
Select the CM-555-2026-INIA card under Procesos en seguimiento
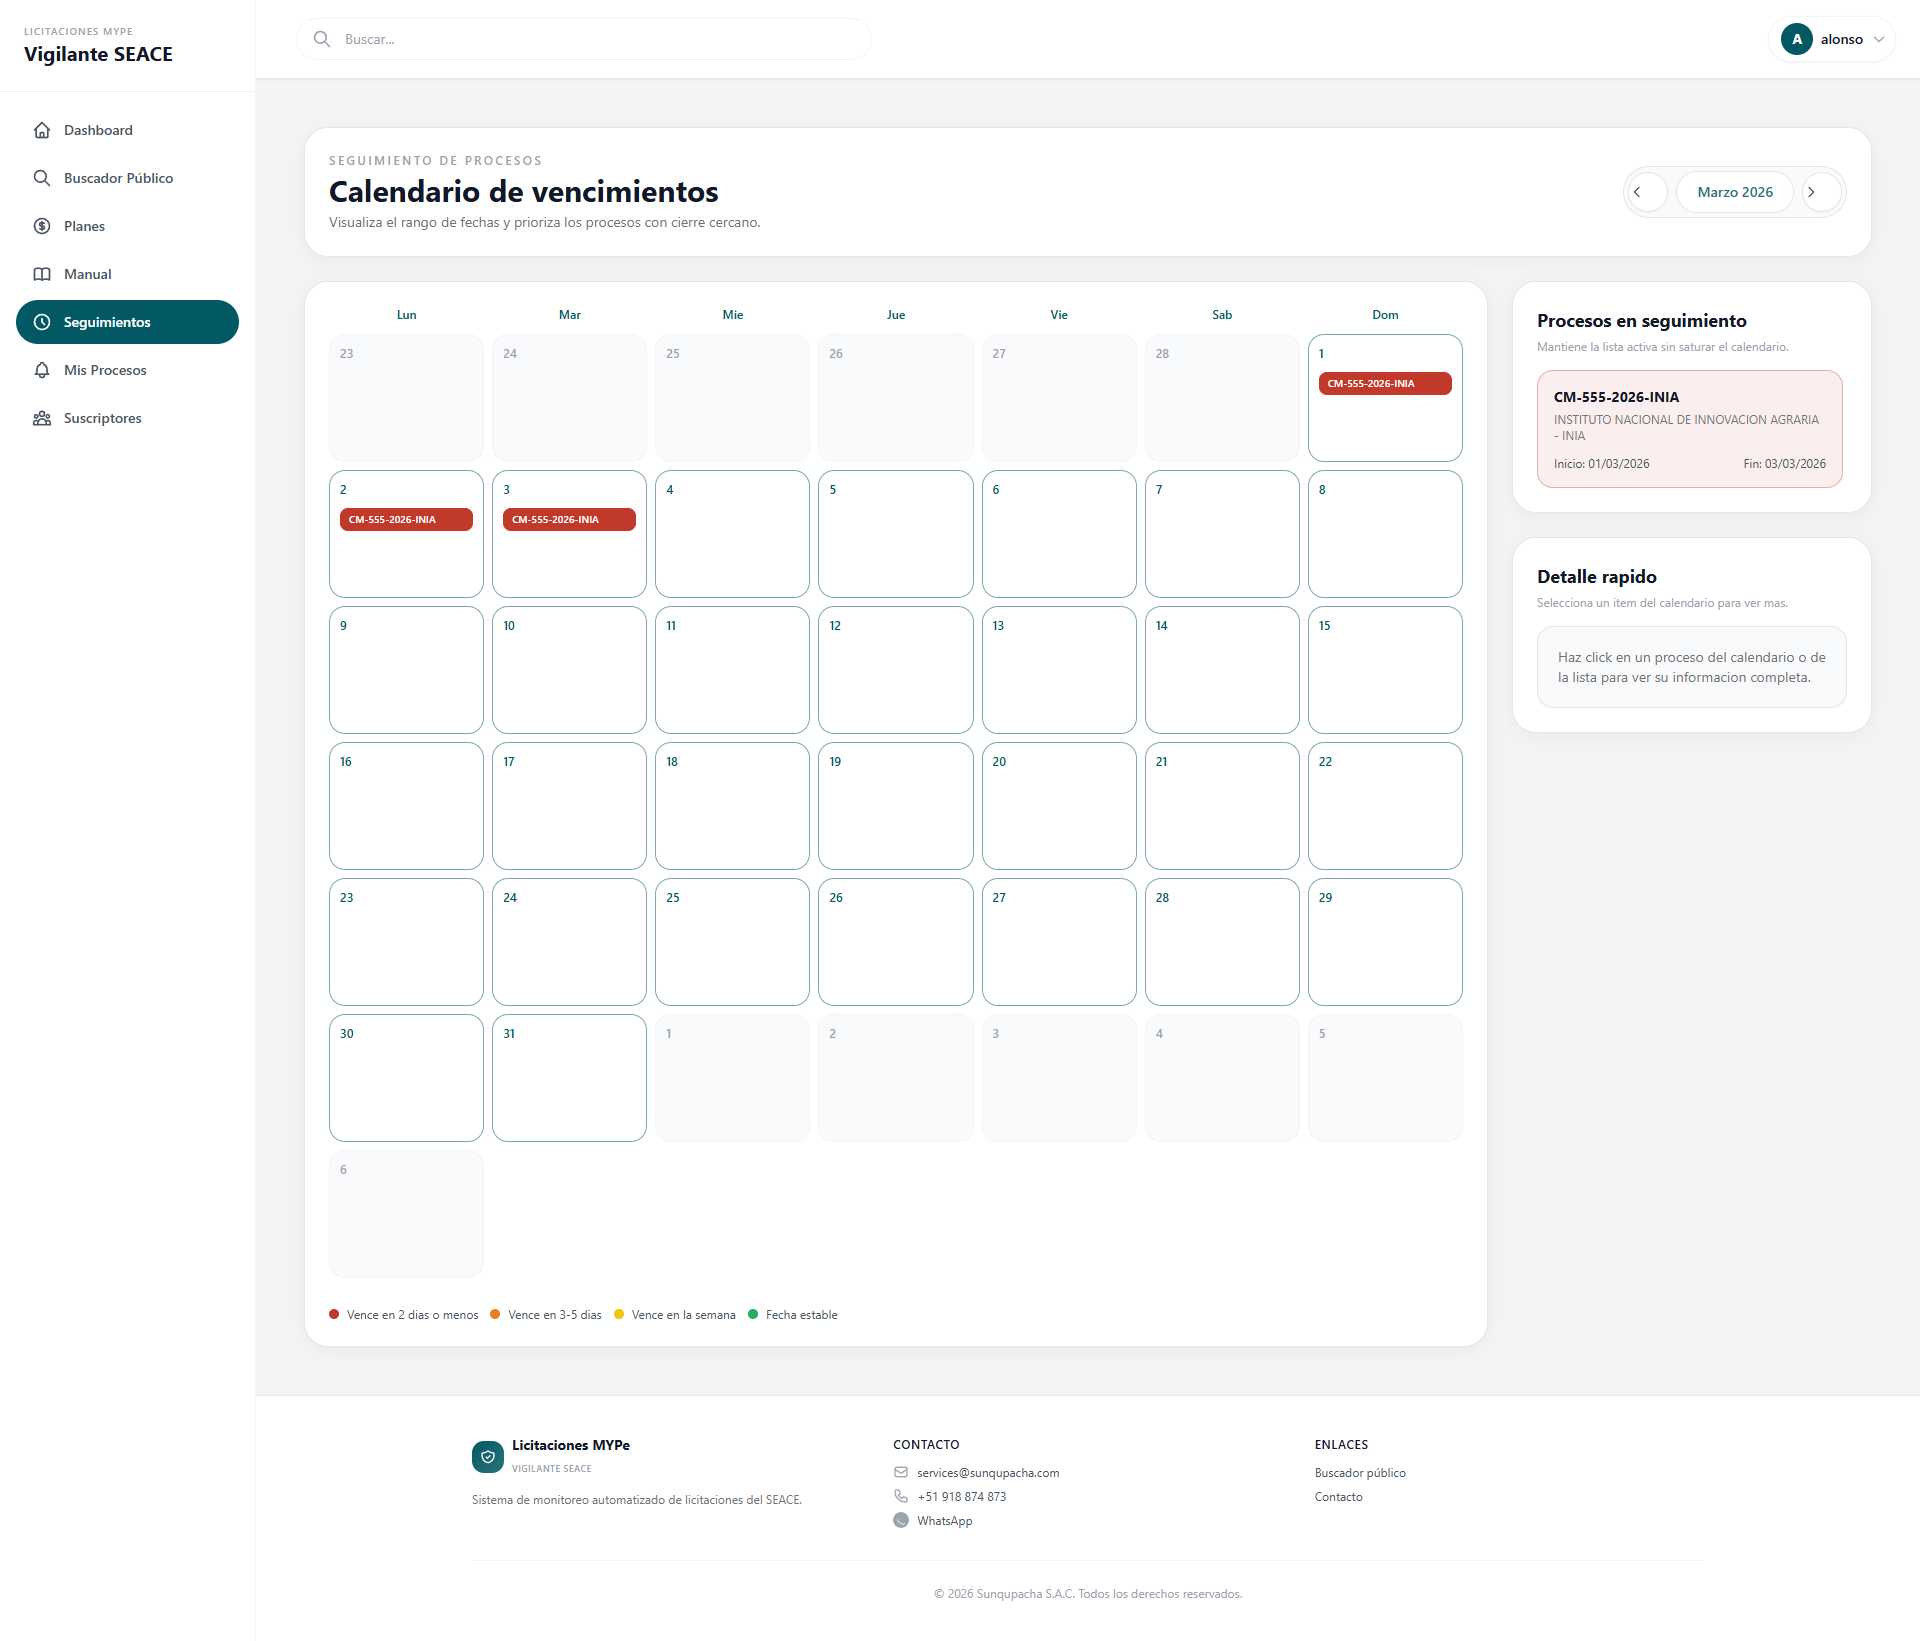click(x=1688, y=428)
